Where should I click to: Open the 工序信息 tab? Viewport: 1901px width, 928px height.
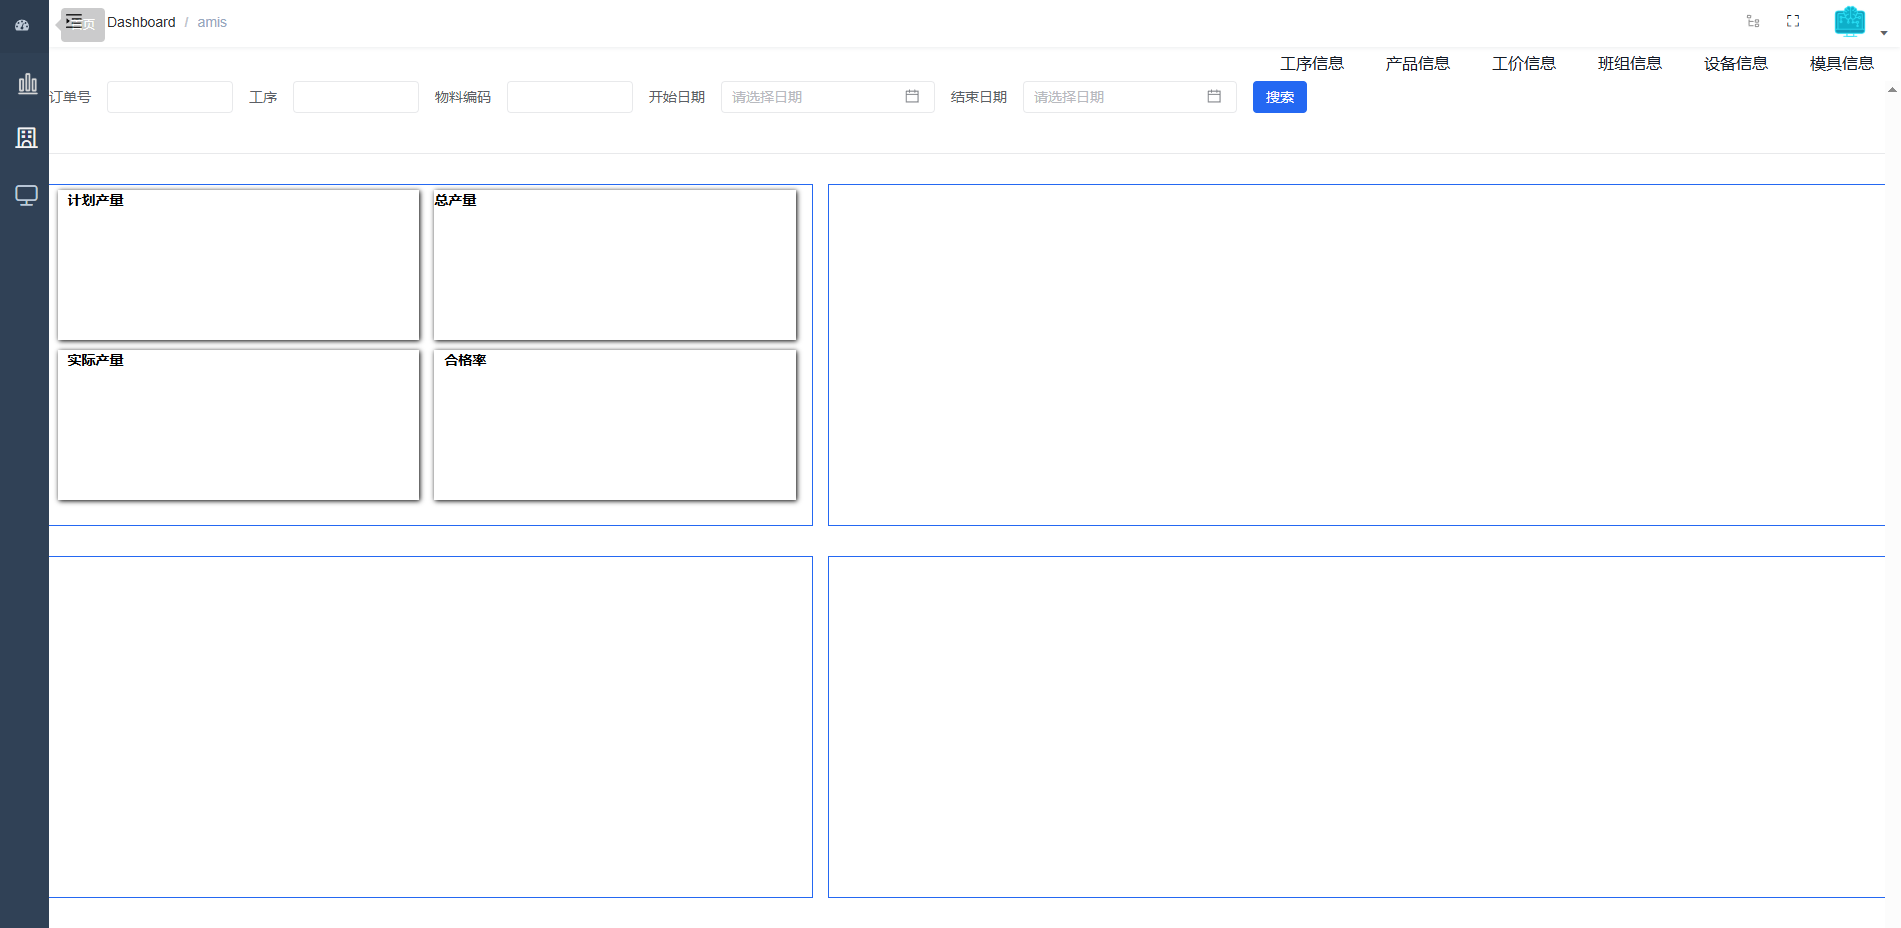pos(1312,63)
